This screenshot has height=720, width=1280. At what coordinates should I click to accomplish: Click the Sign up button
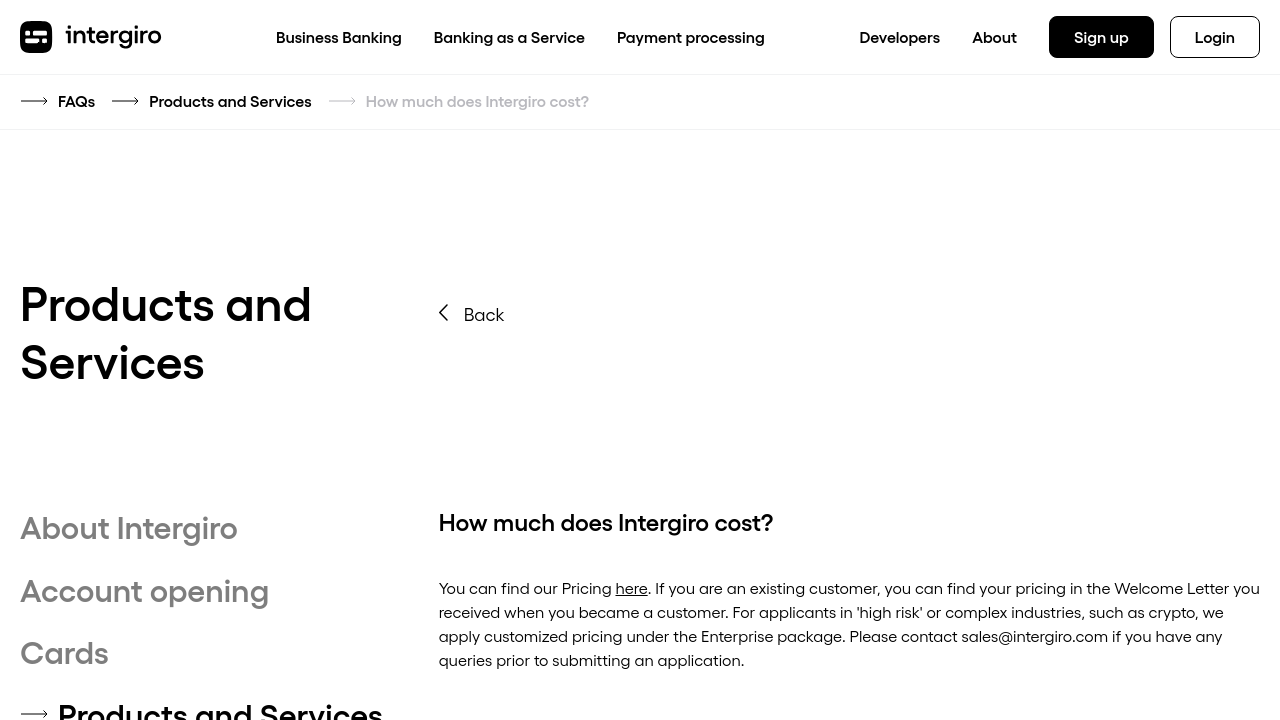click(x=1101, y=37)
